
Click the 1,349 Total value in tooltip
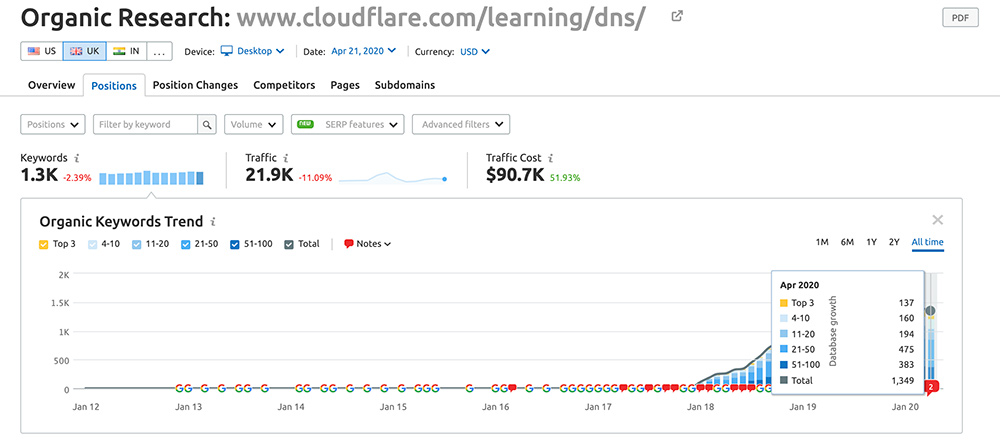click(x=902, y=380)
